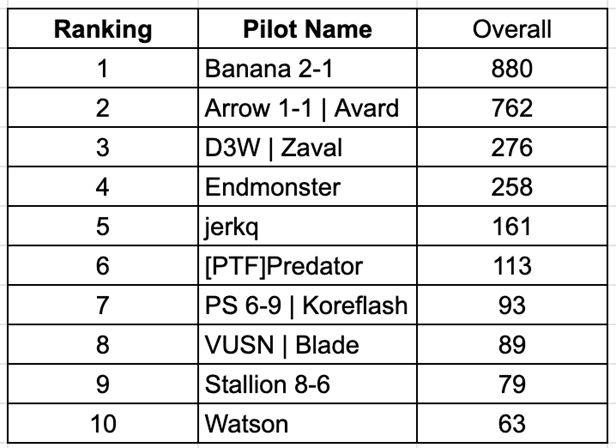Image resolution: width=616 pixels, height=448 pixels.
Task: Select the overall score 276 cell
Action: click(x=512, y=148)
